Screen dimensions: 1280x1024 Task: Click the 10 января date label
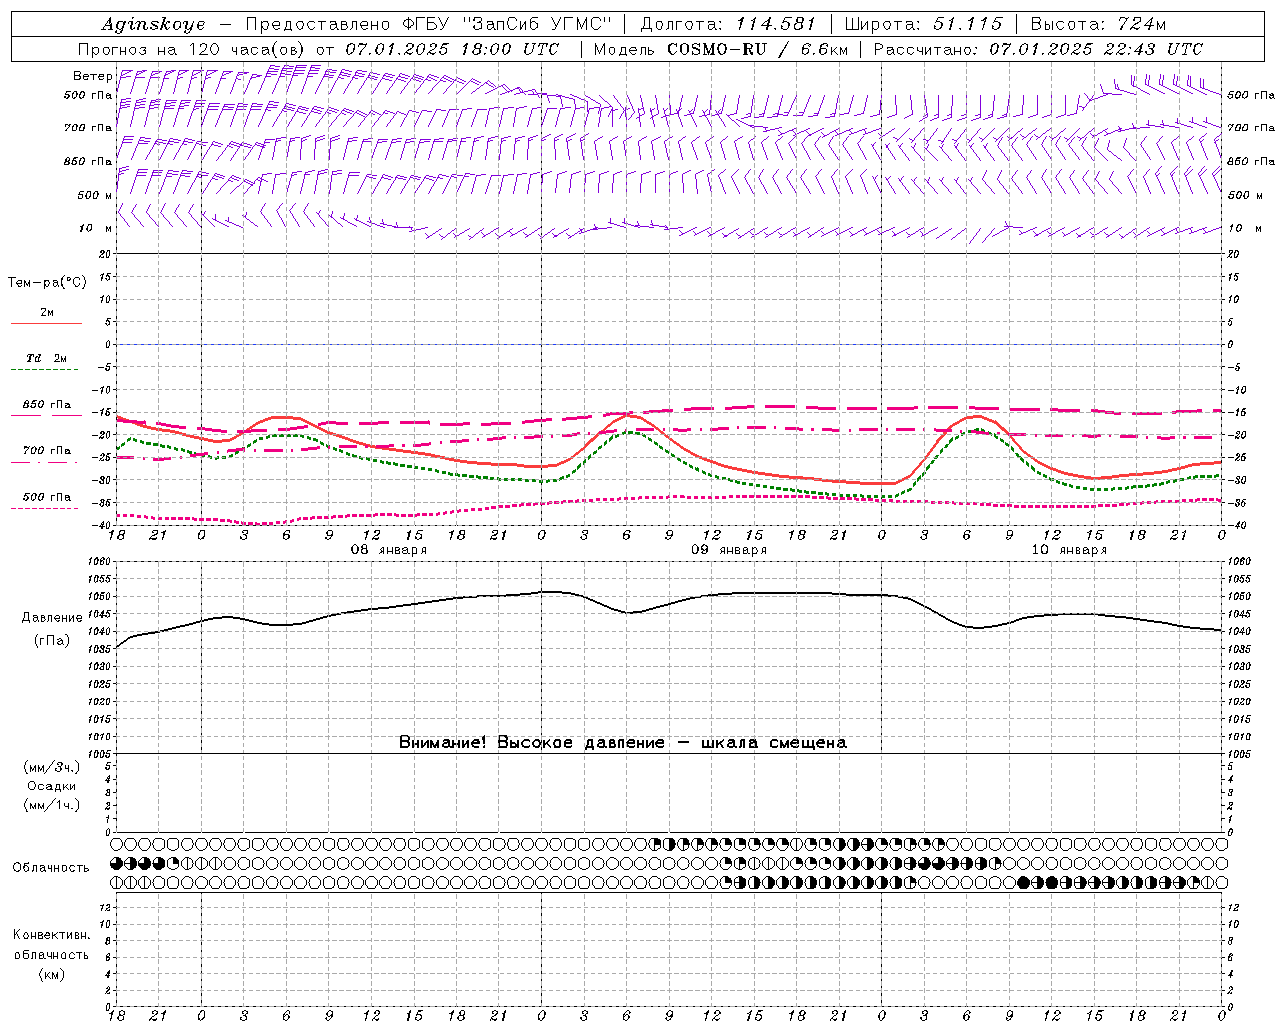(1069, 550)
